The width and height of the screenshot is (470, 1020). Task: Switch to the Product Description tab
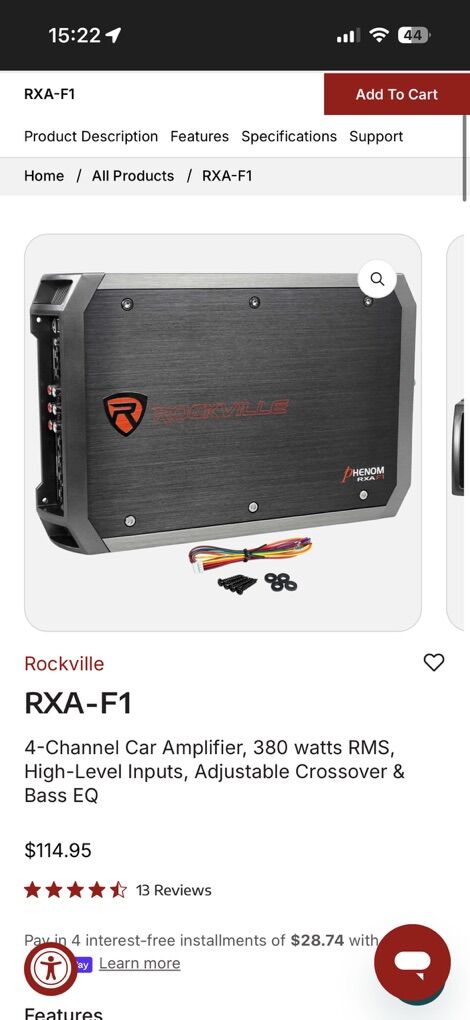(x=91, y=137)
